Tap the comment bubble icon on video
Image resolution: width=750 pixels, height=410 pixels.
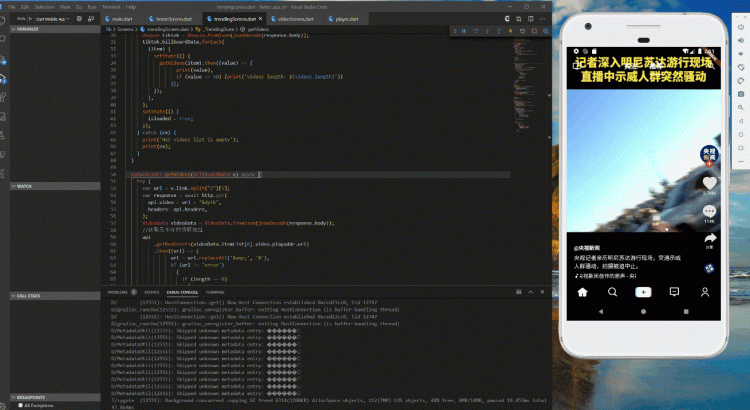pyautogui.click(x=709, y=211)
